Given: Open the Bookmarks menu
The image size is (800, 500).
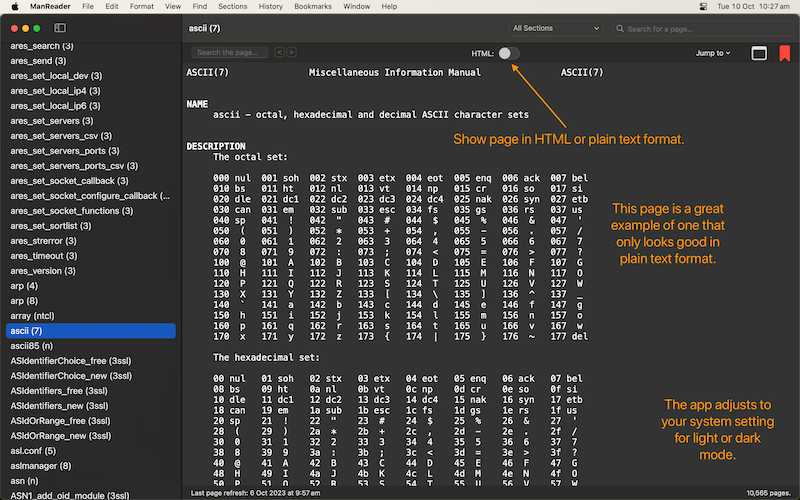Looking at the screenshot, I should 313,6.
